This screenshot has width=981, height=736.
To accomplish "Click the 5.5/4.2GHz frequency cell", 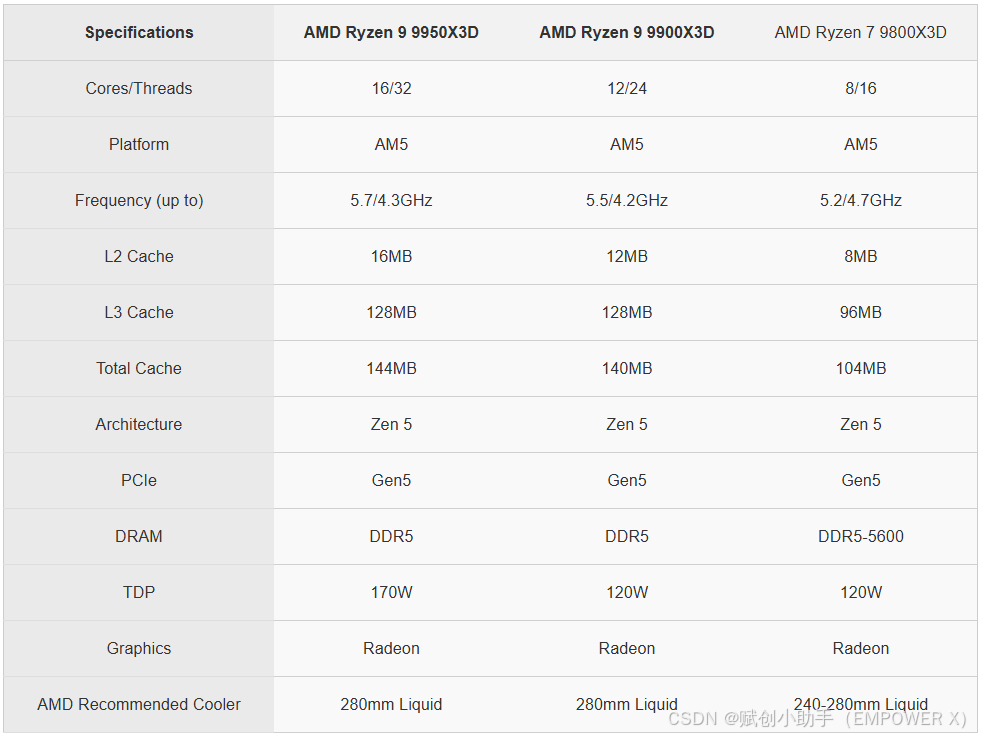I will pos(627,200).
